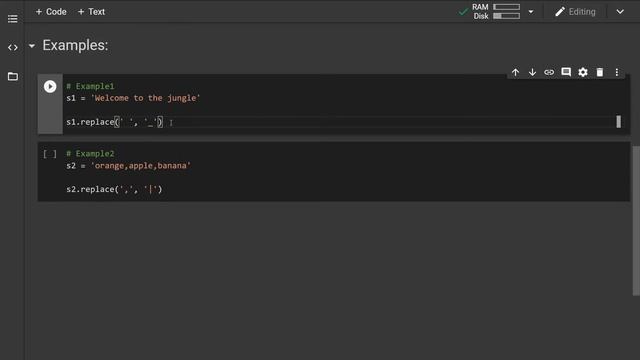Image resolution: width=640 pixels, height=360 pixels.
Task: Place cursor in the s2.replace line
Action: 114,189
